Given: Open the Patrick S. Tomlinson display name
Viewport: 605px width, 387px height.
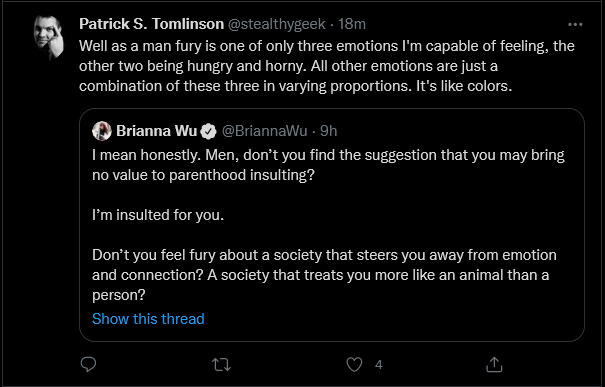Looking at the screenshot, I should 151,24.
